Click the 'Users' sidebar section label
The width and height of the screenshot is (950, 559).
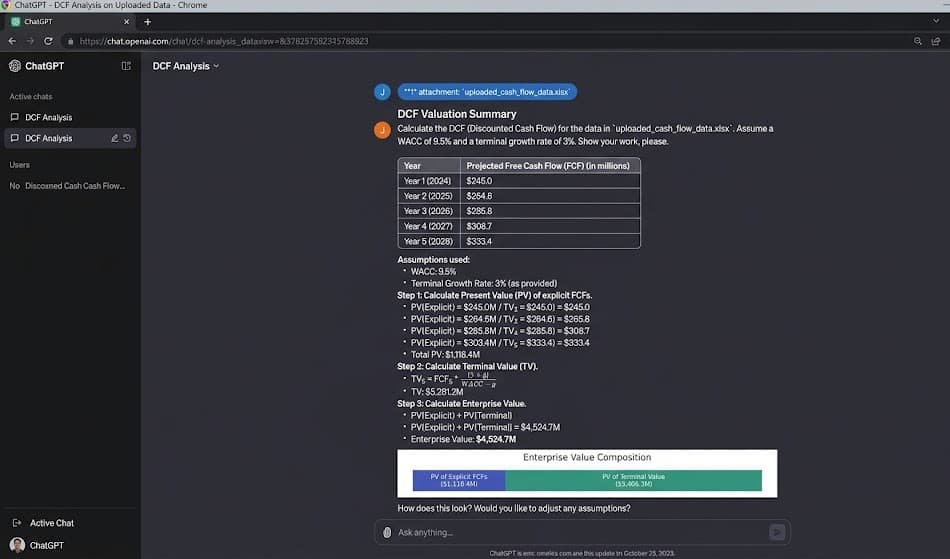tap(19, 165)
